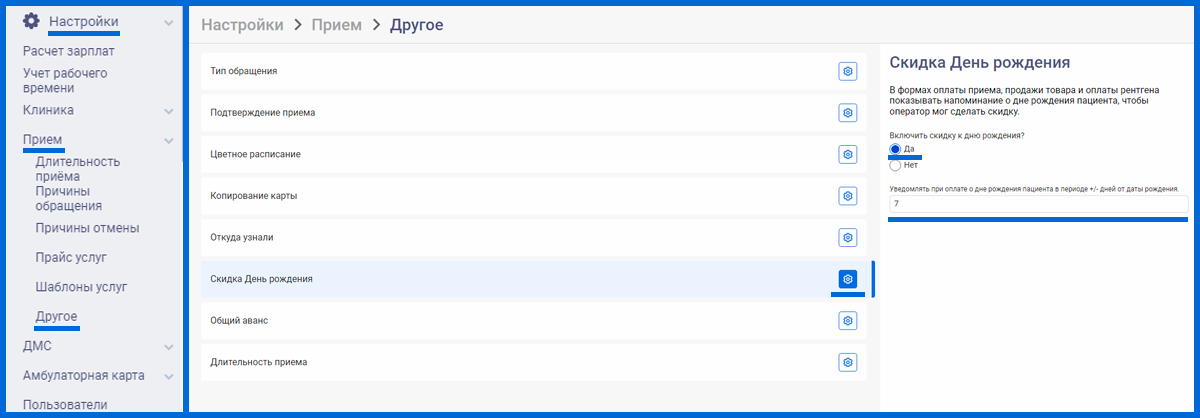Select the Да radio button
1200x418 pixels.
(895, 149)
